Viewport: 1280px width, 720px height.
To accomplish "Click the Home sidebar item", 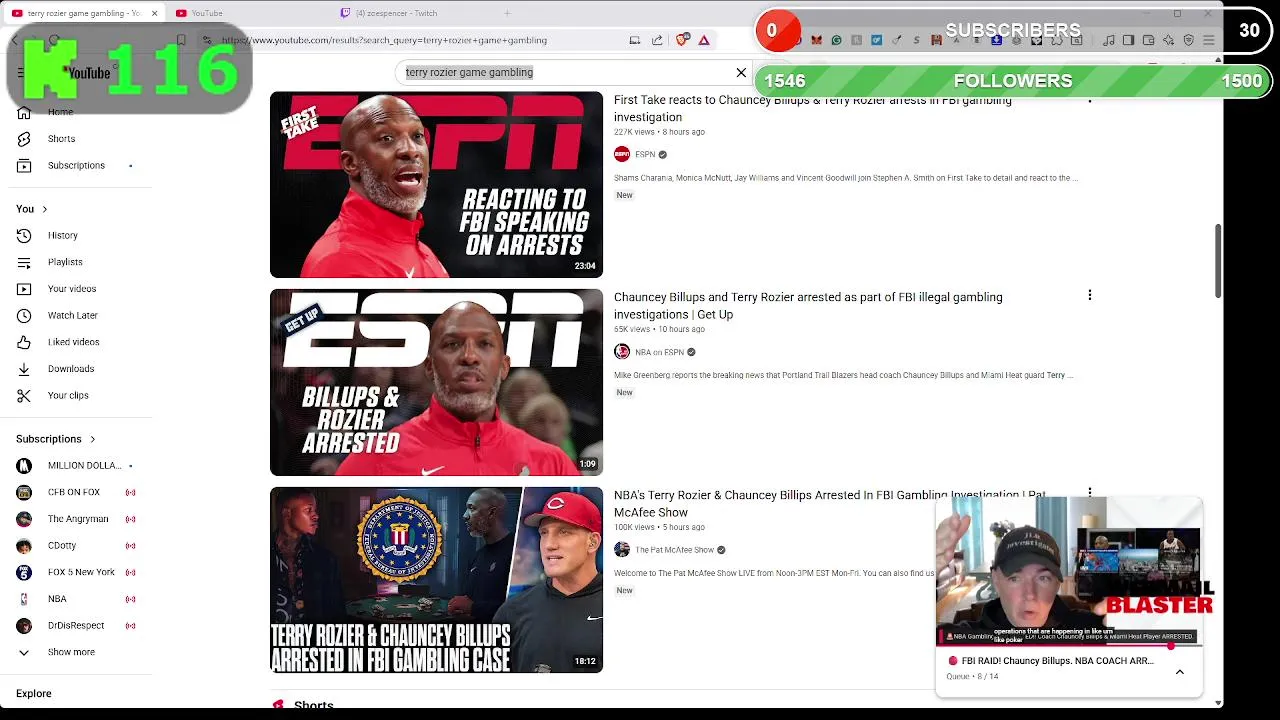I will [60, 112].
